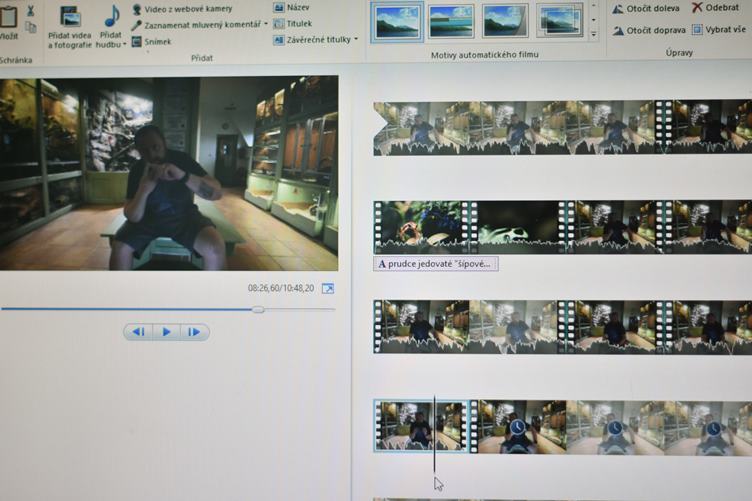The width and height of the screenshot is (752, 501).
Task: Click Vybrat vše select all
Action: (719, 30)
